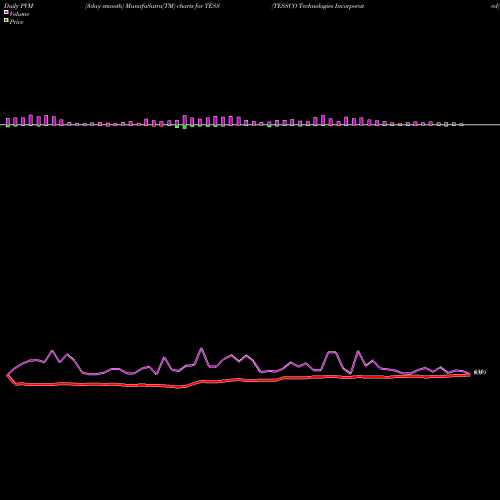Click the 'Price' legend label
Image resolution: width=500 pixels, height=500 pixels.
tap(16, 22)
